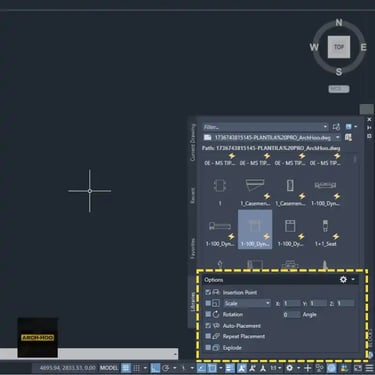Toggle snap mode dotted-grid icon in status bar
Screen dimensions: 375x375
137,368
